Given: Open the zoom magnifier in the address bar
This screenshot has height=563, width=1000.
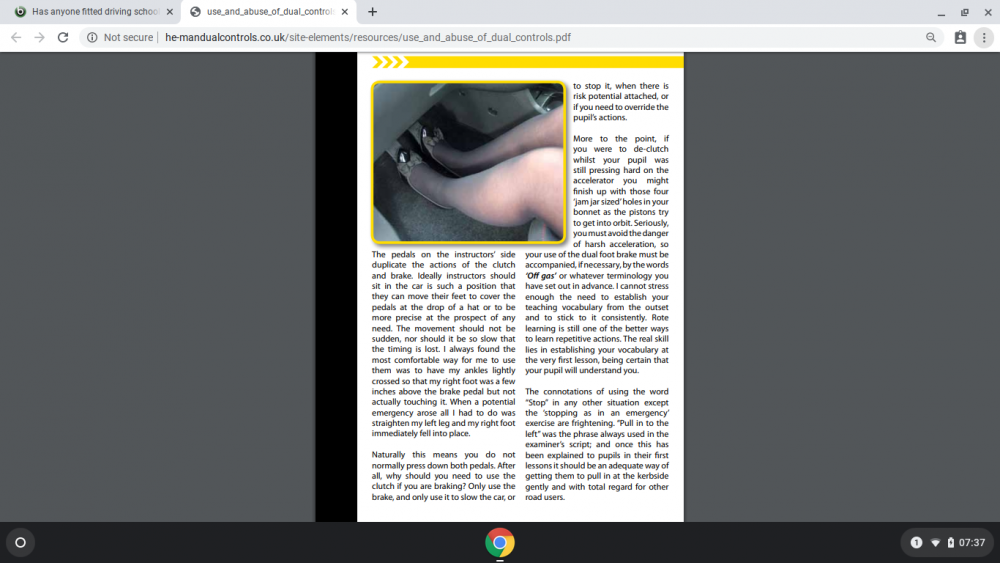Looking at the screenshot, I should [931, 38].
